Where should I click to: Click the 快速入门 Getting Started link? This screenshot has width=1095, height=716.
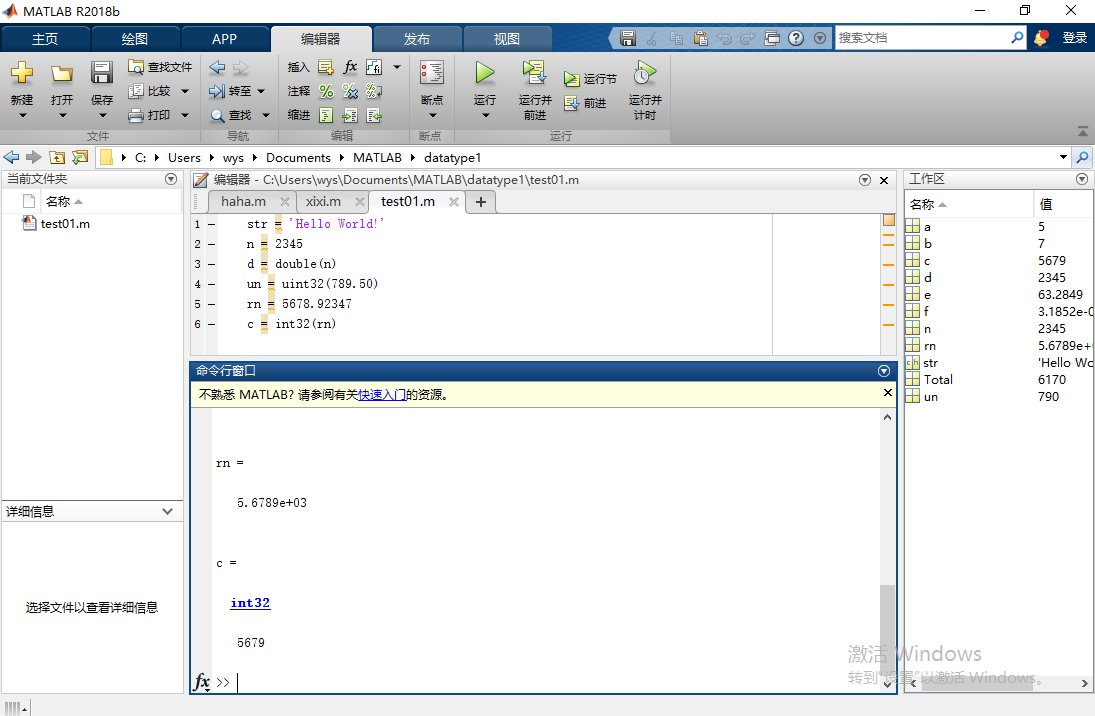(381, 395)
